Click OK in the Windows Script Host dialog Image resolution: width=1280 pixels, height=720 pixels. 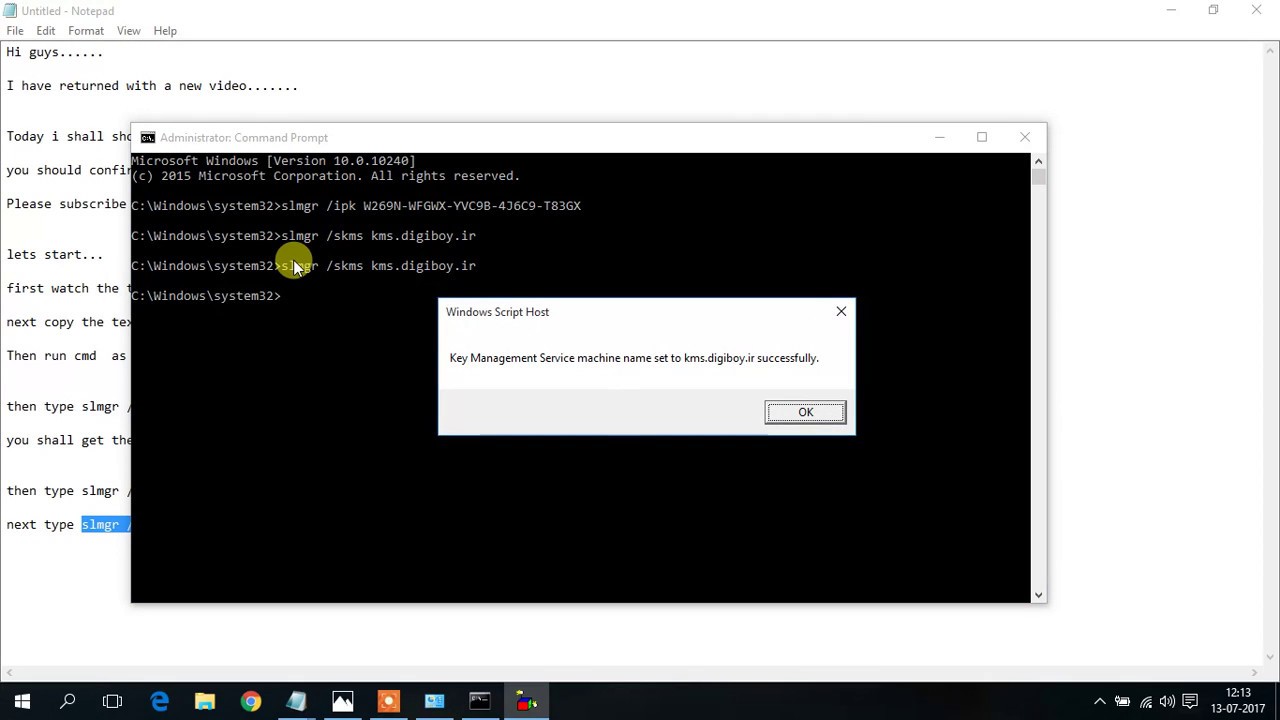[x=805, y=412]
